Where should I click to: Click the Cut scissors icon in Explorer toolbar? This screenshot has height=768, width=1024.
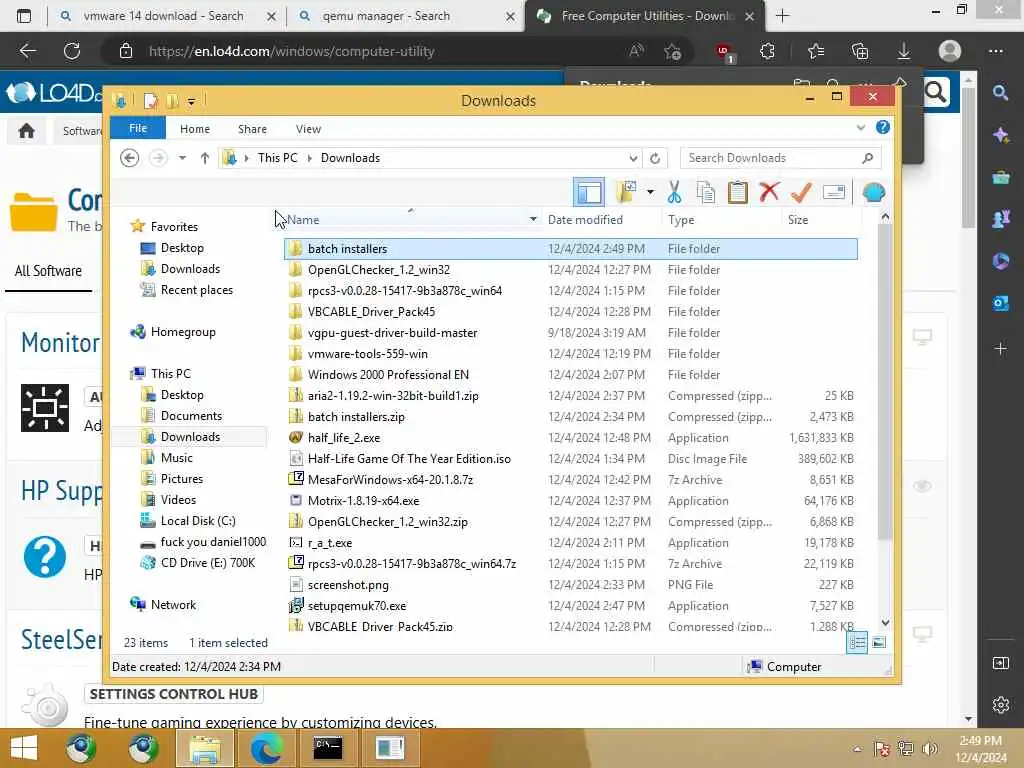(674, 192)
